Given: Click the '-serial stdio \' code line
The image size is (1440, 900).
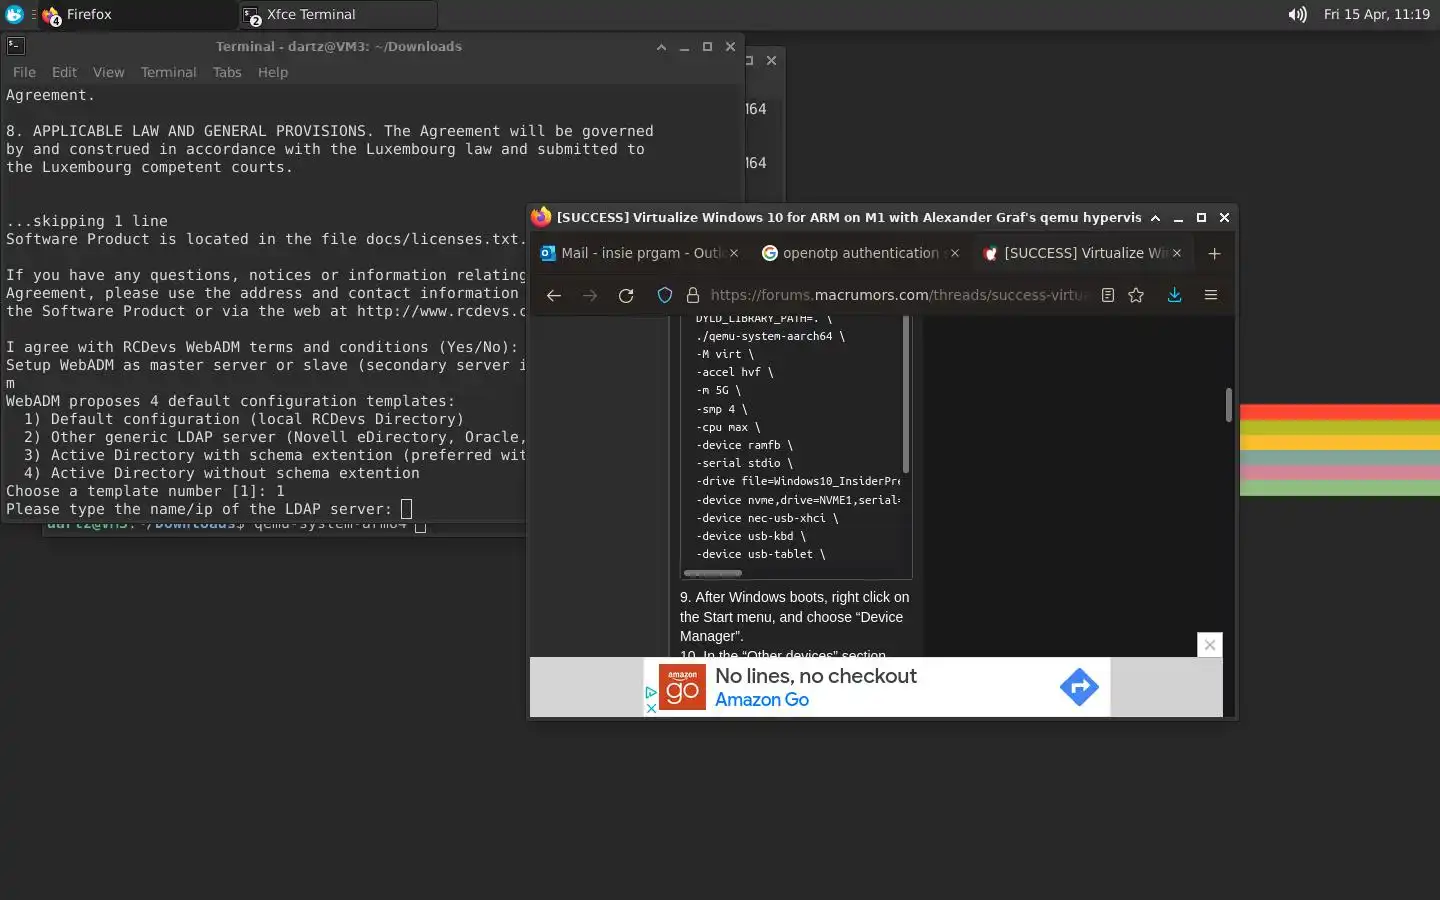Looking at the screenshot, I should click(x=745, y=463).
